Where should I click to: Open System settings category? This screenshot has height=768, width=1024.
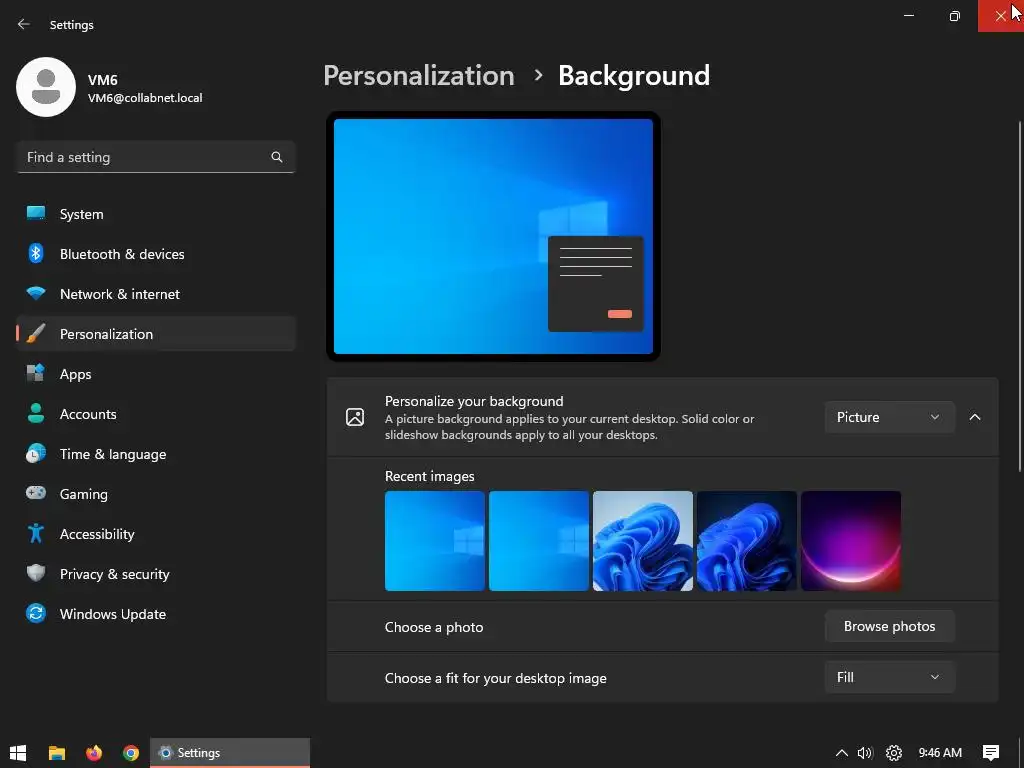click(157, 214)
